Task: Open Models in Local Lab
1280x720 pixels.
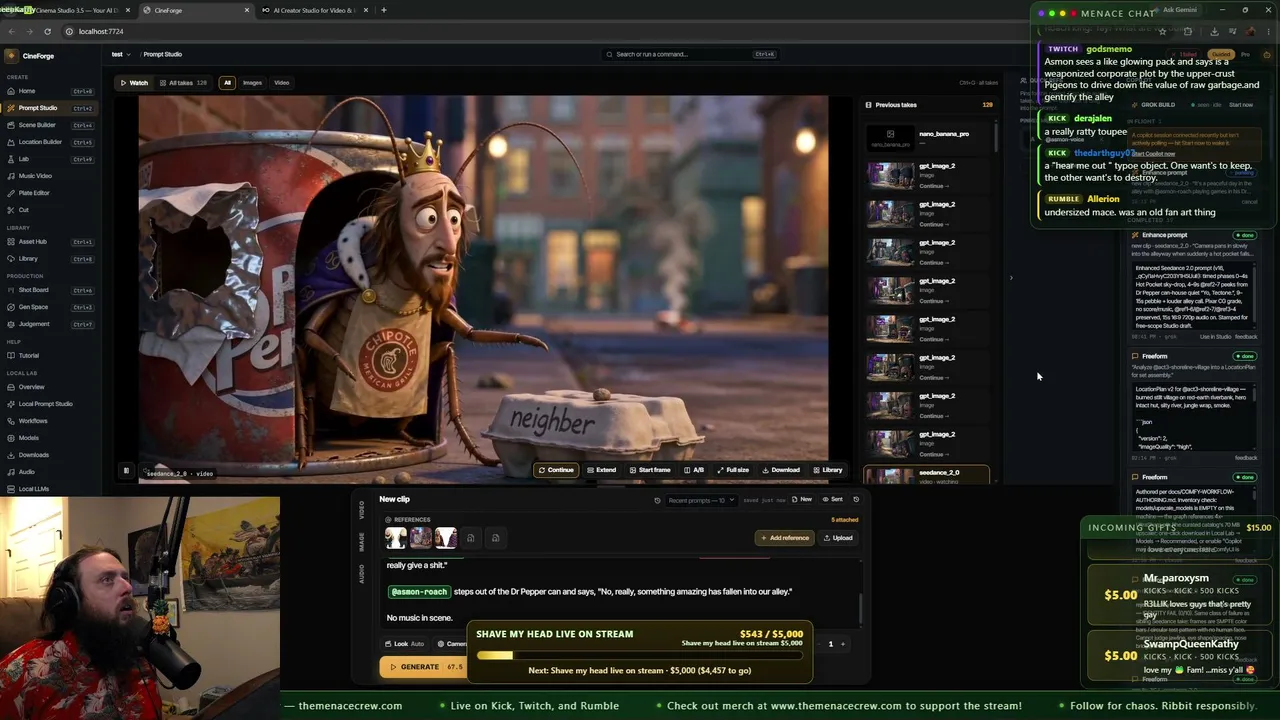Action: pyautogui.click(x=50, y=438)
